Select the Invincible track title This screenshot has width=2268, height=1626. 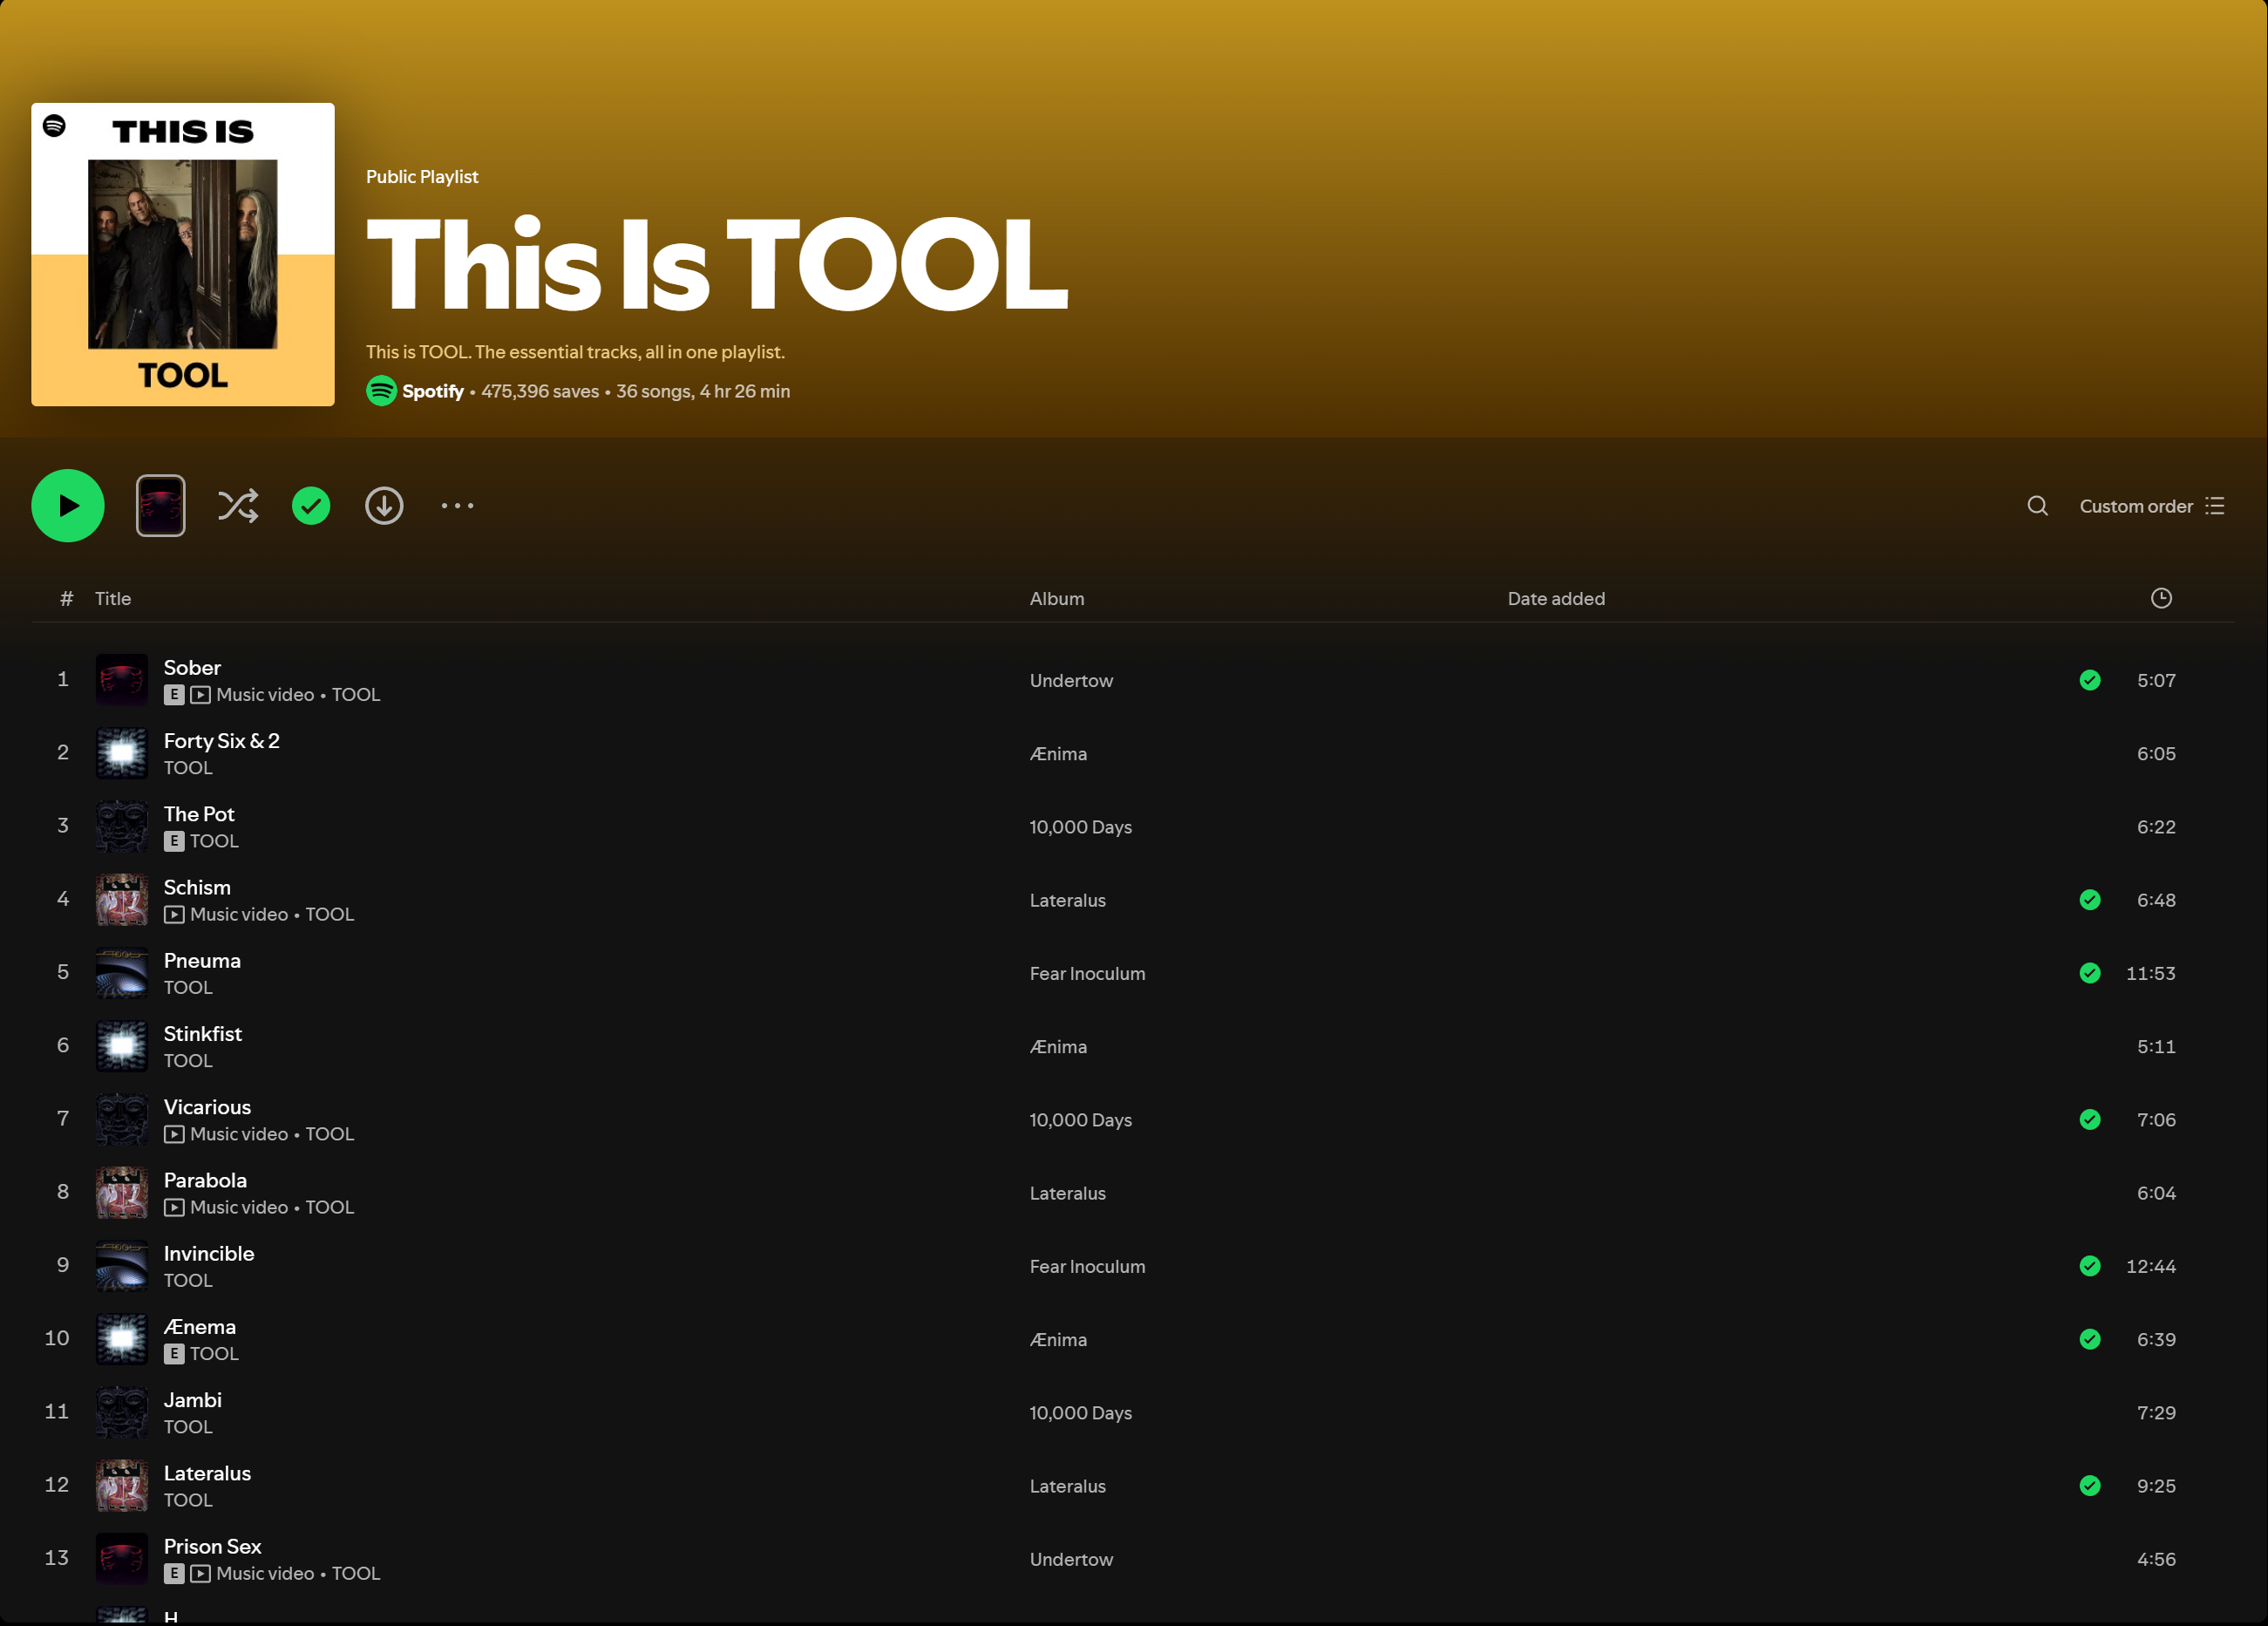pos(209,1254)
